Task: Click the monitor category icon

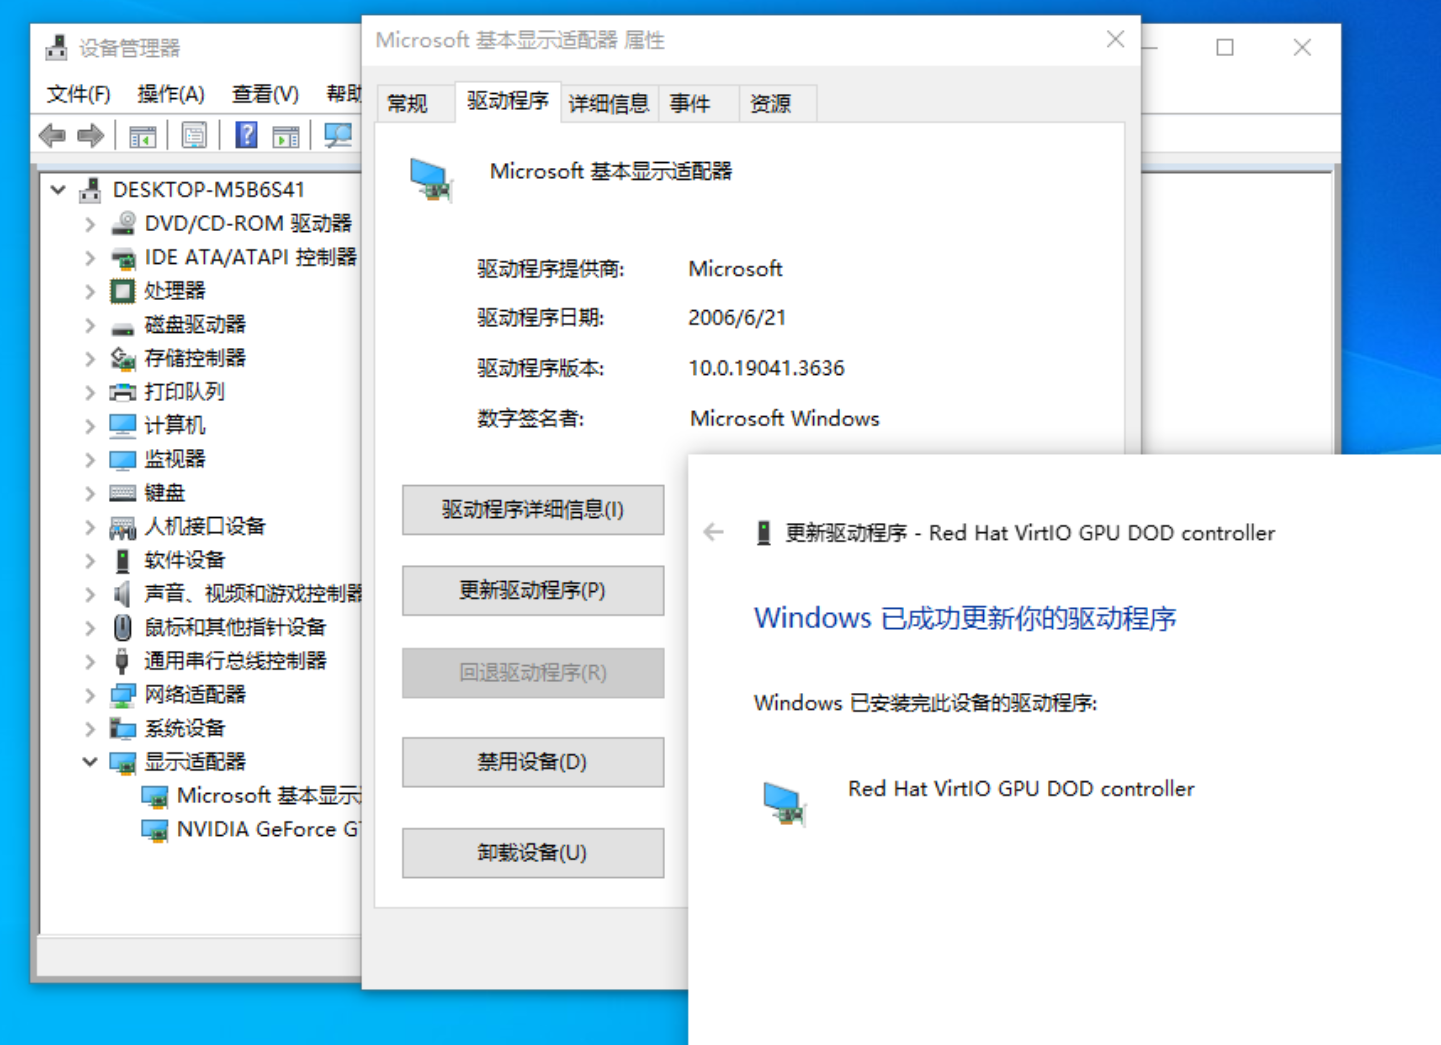Action: click(x=123, y=460)
